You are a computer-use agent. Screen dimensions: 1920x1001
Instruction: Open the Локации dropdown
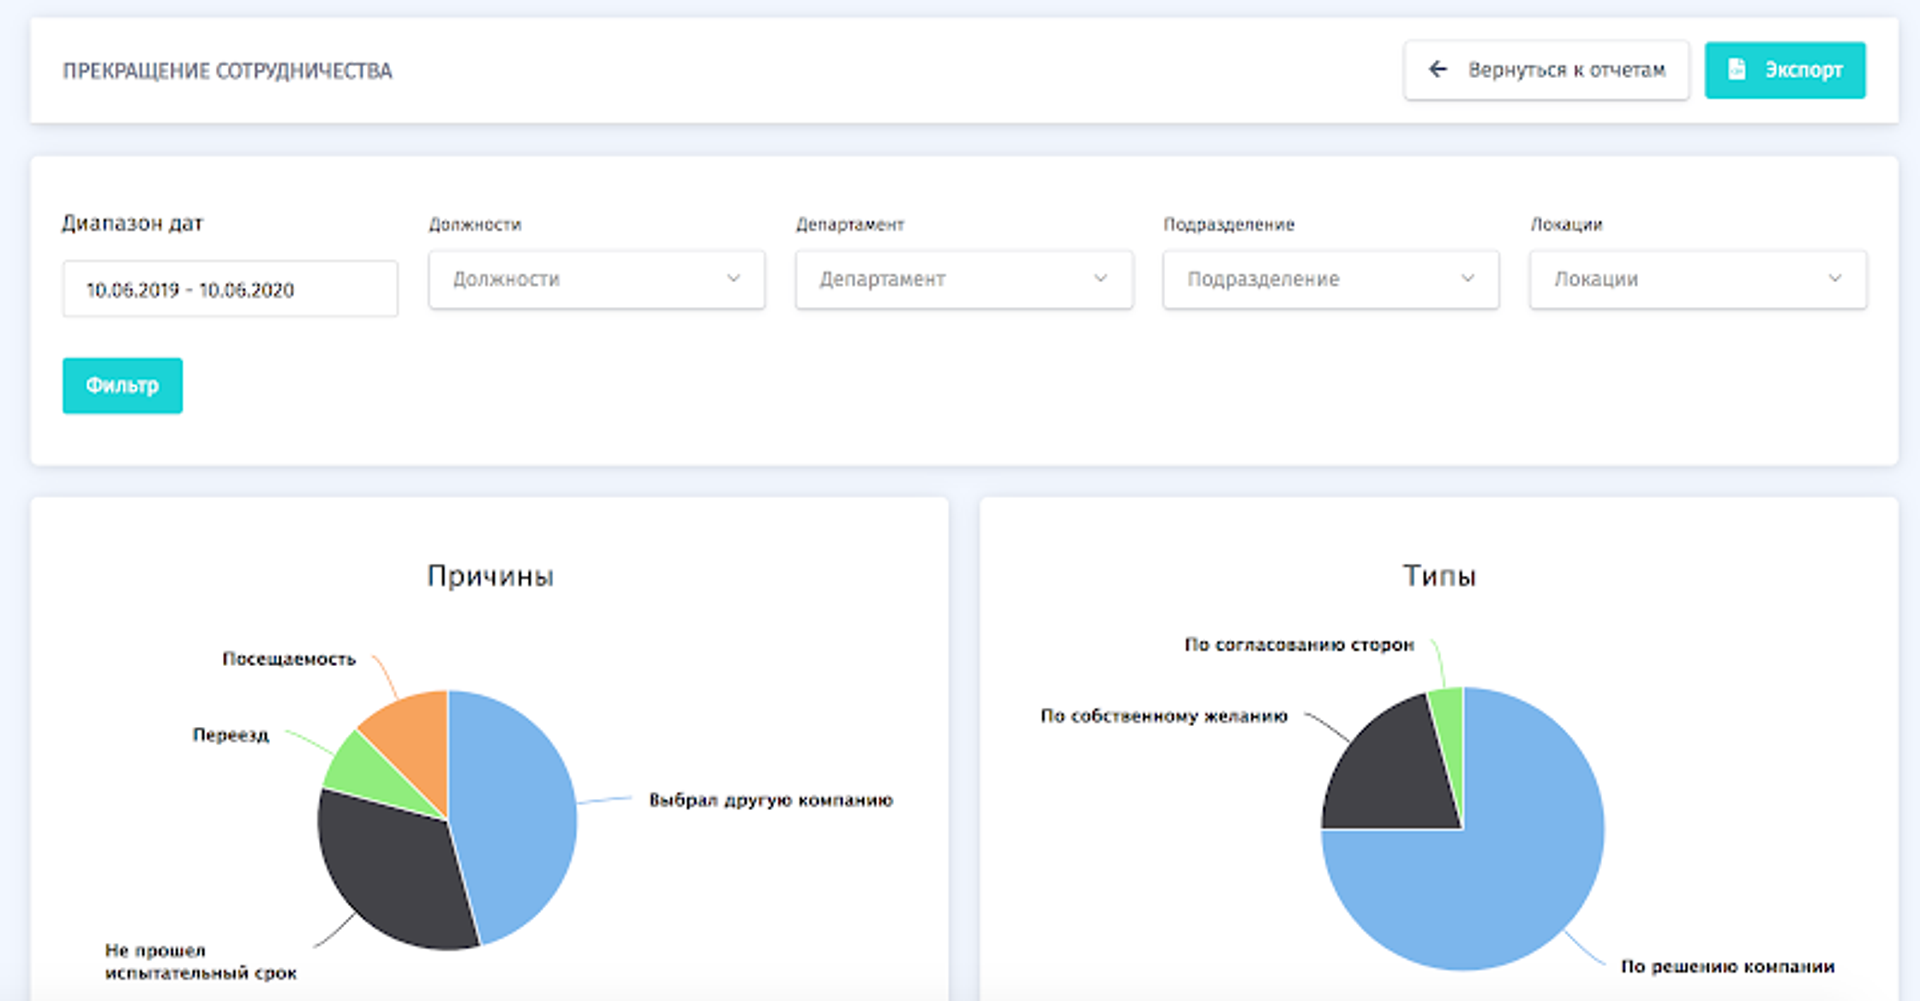coord(1698,279)
